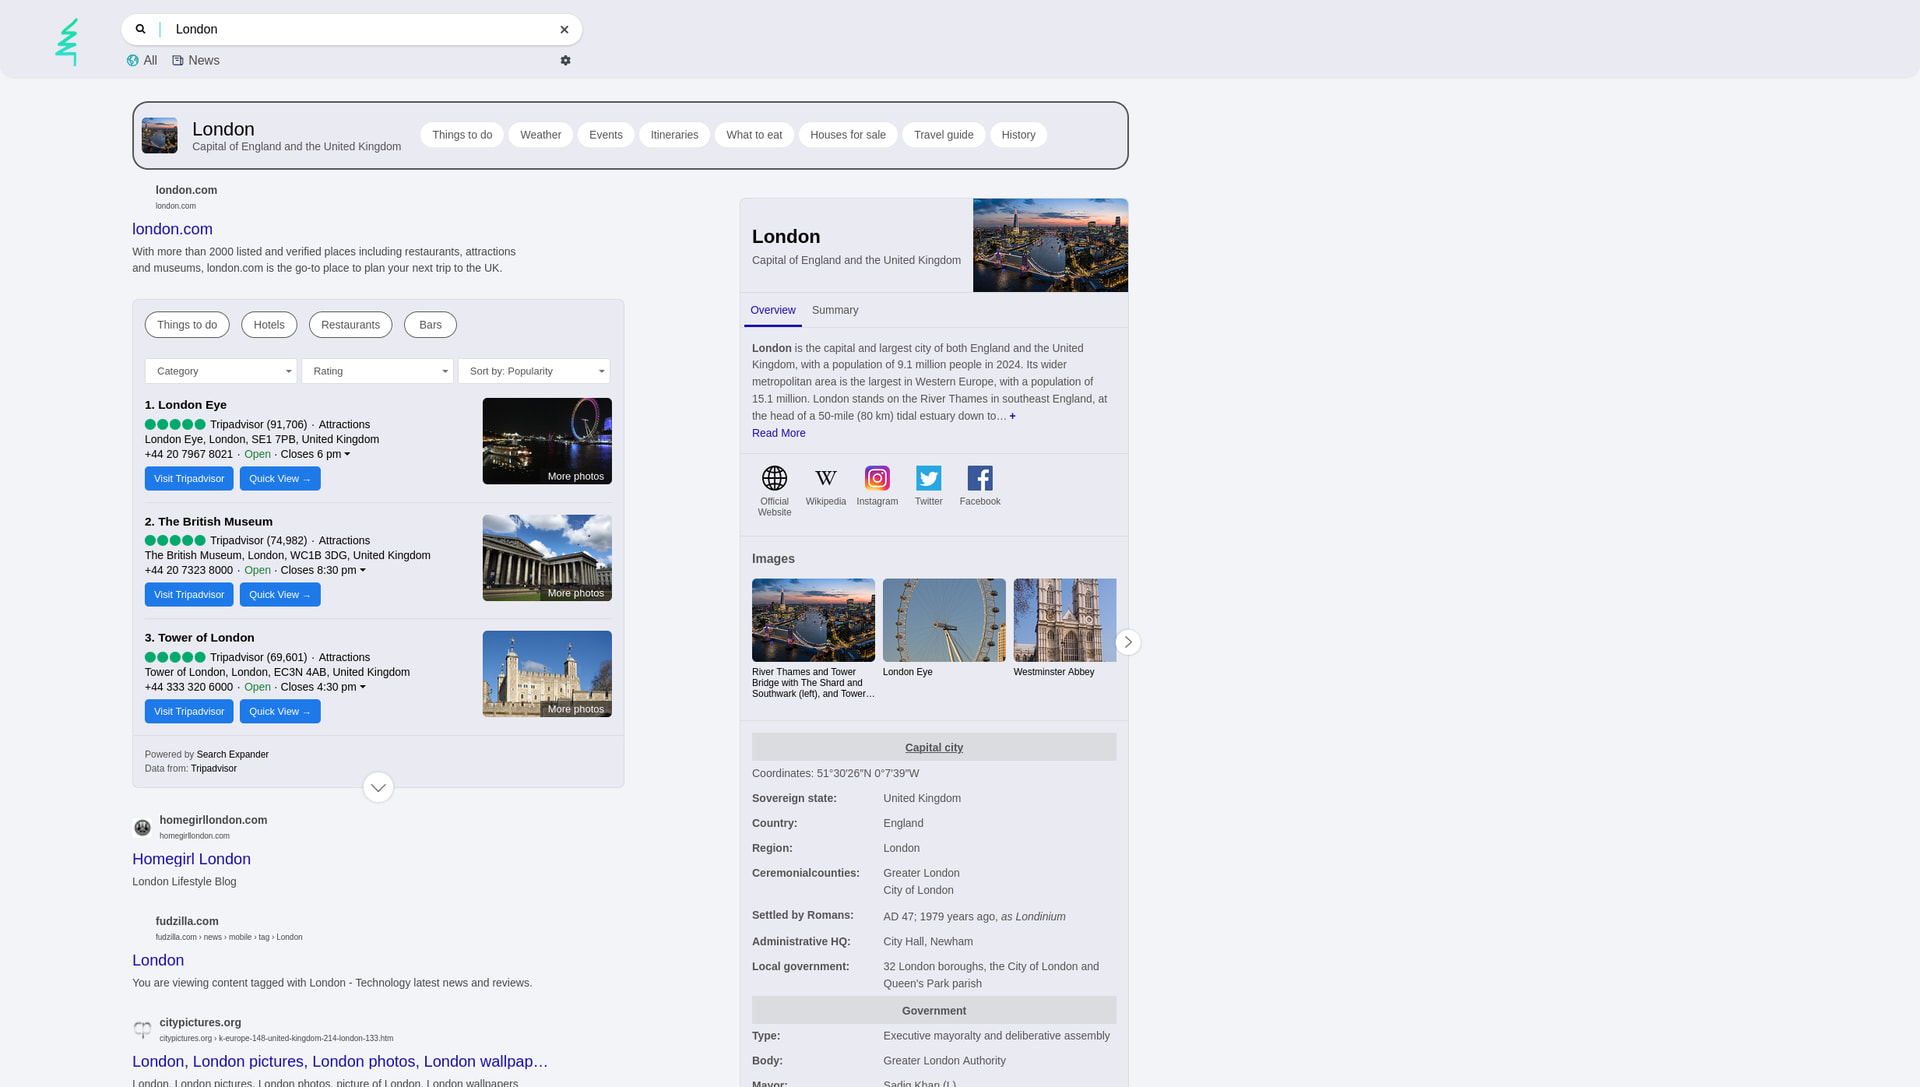1920x1087 pixels.
Task: Open the Rating dropdown filter
Action: click(x=377, y=372)
